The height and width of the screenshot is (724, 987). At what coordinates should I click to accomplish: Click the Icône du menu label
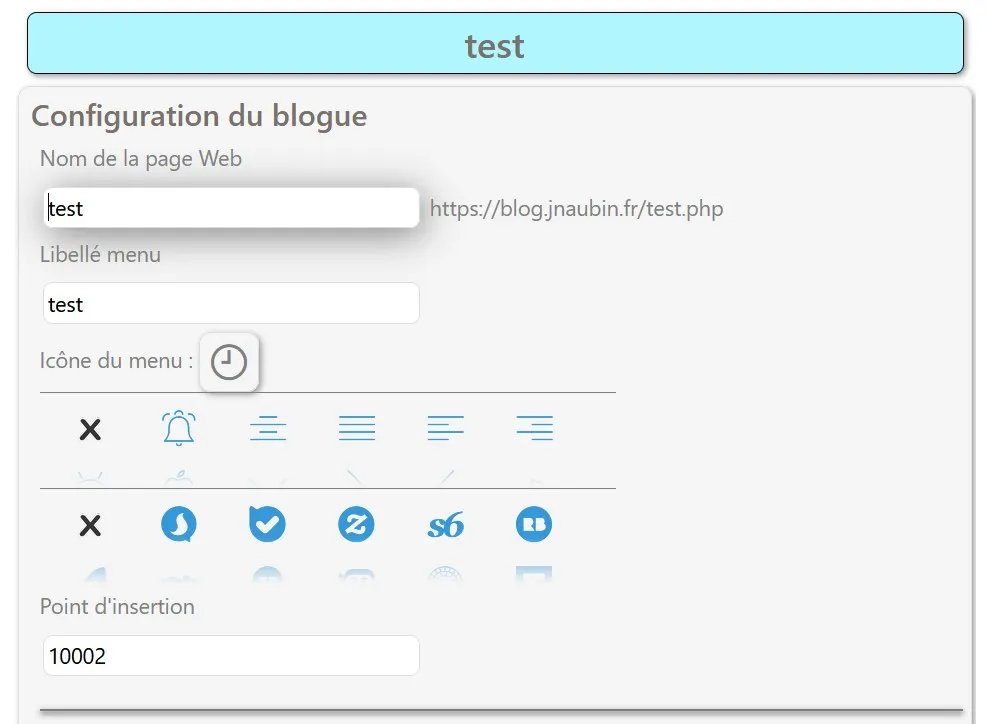pyautogui.click(x=116, y=361)
